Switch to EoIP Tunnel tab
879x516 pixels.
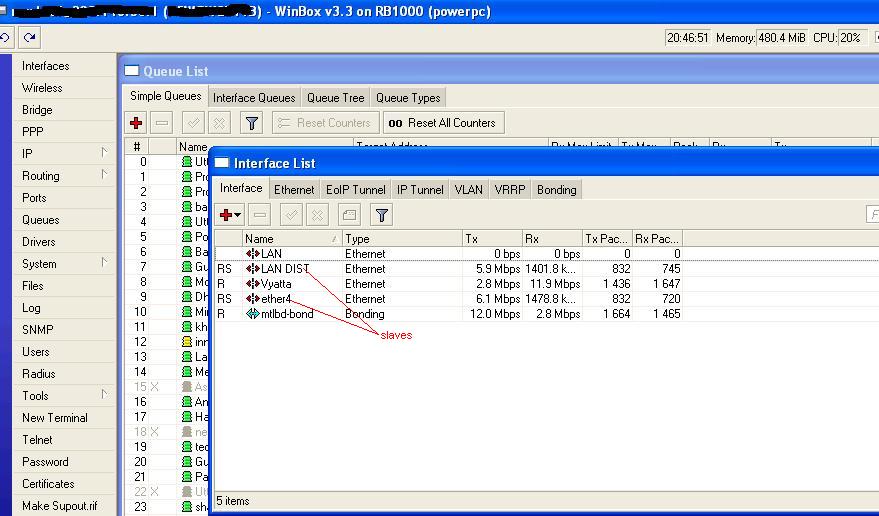[355, 190]
